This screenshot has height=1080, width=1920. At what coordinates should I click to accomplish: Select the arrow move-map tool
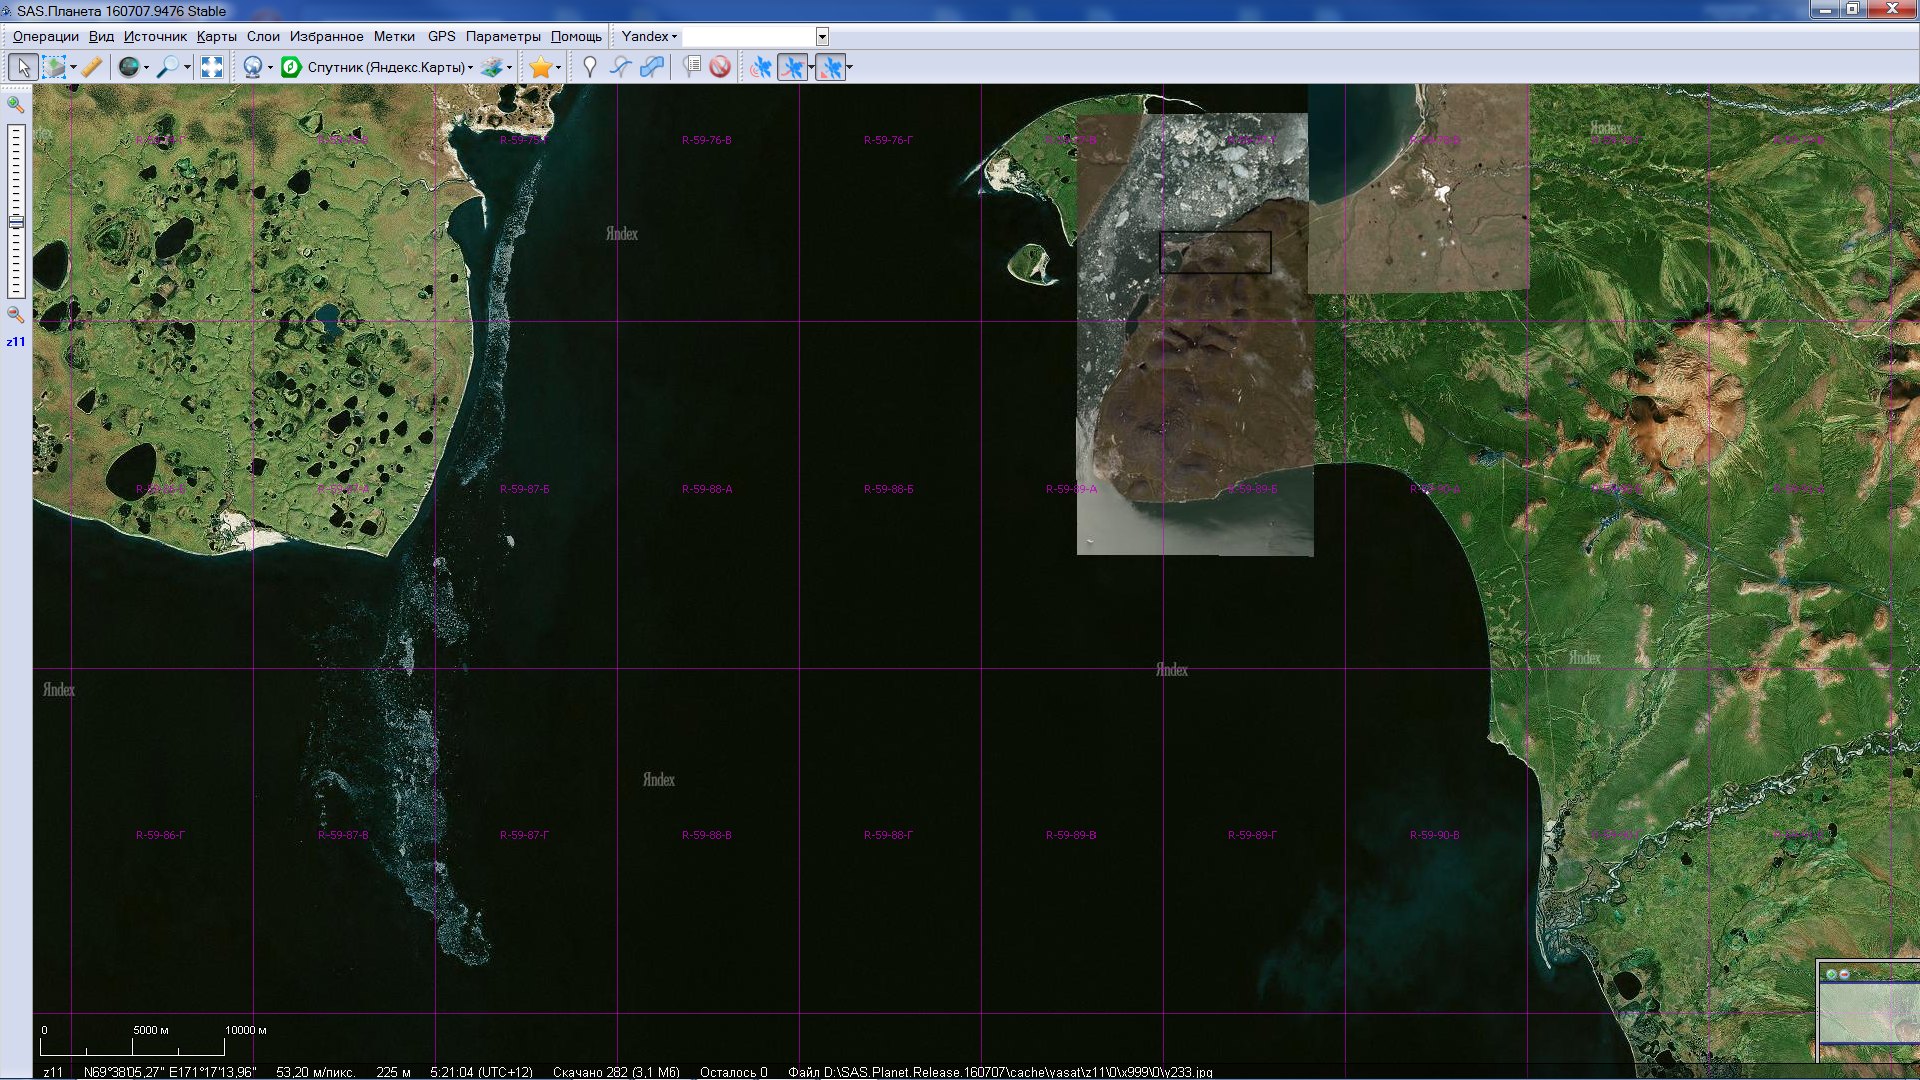click(x=23, y=67)
